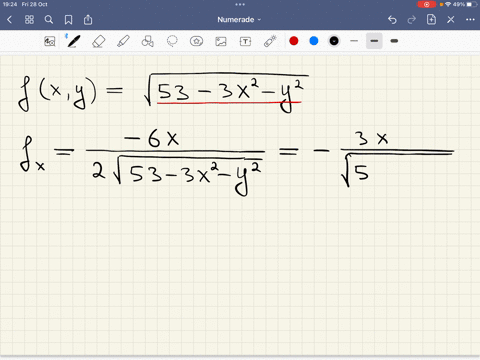
Task: Open the more options ellipsis menu
Action: click(x=470, y=20)
